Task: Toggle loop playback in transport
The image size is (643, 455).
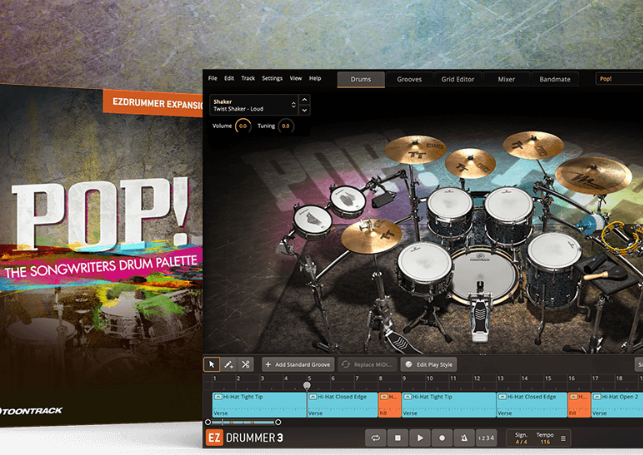Action: point(375,438)
